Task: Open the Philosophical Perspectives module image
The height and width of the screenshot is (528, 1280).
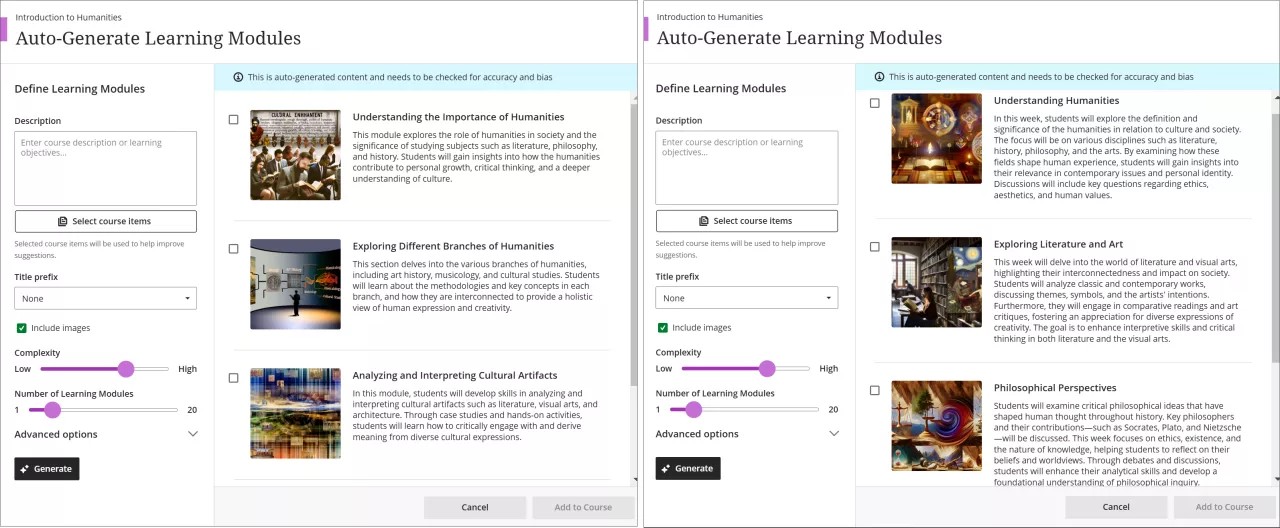Action: pyautogui.click(x=936, y=425)
